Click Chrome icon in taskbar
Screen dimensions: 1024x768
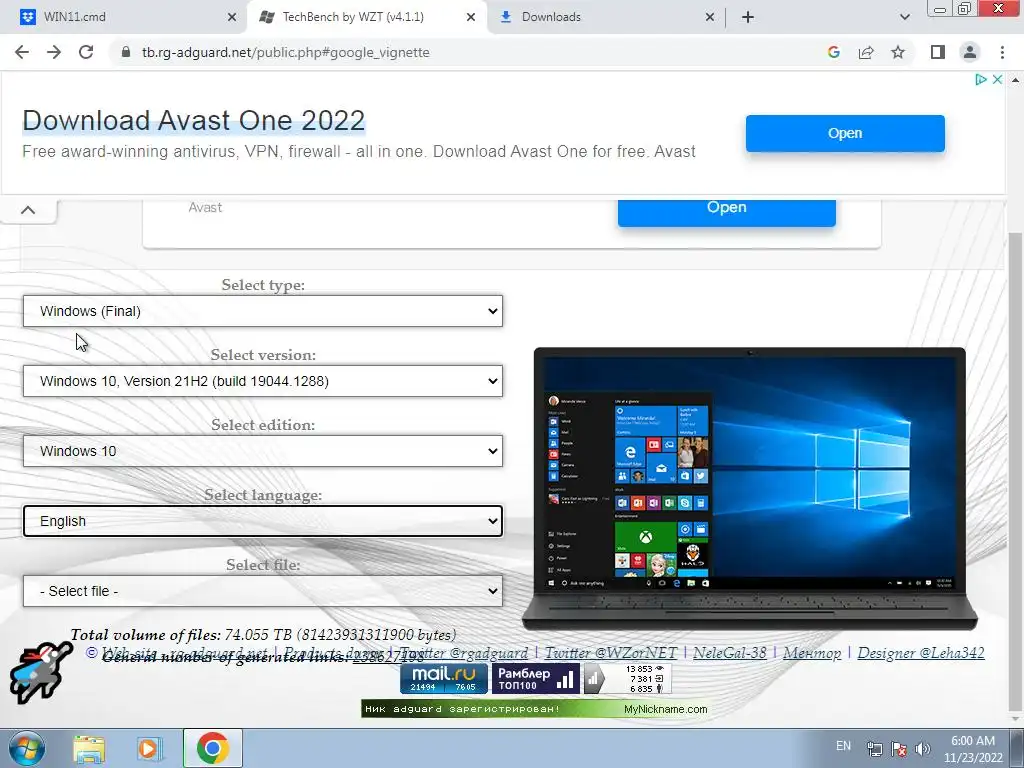pos(212,748)
